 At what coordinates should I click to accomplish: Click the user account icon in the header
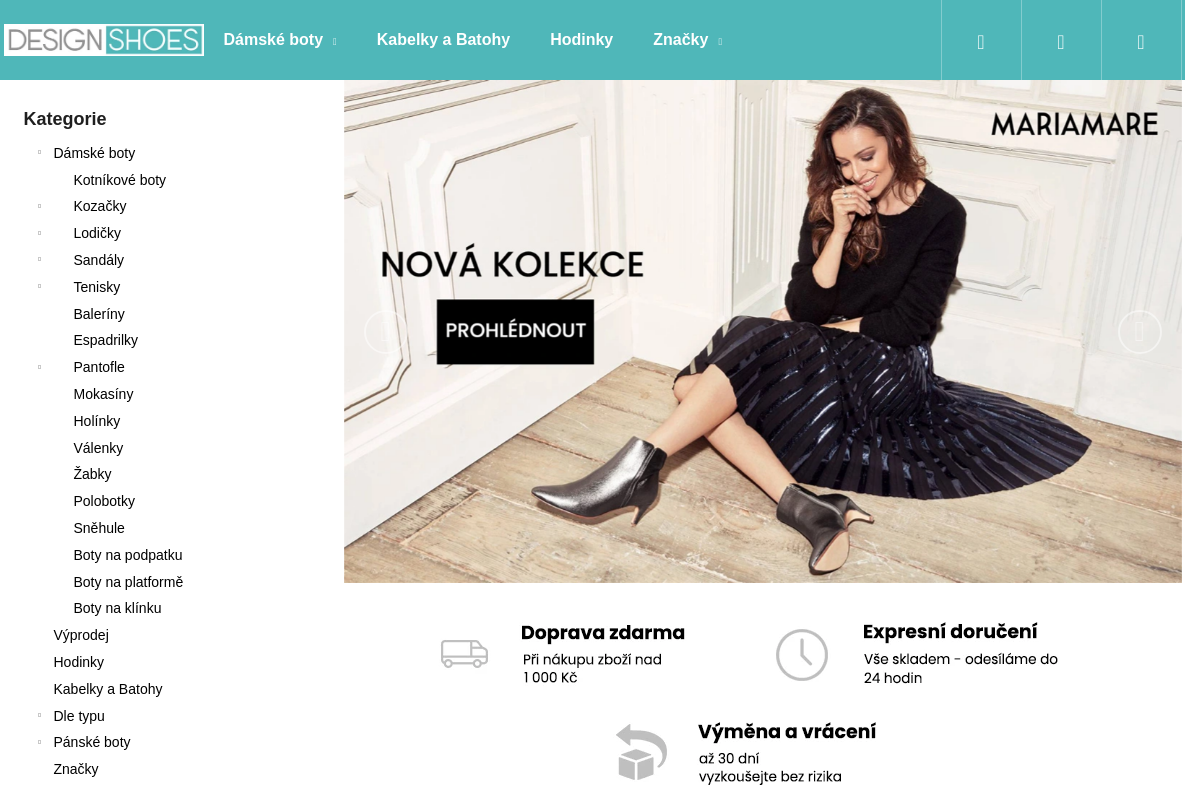(x=1060, y=41)
